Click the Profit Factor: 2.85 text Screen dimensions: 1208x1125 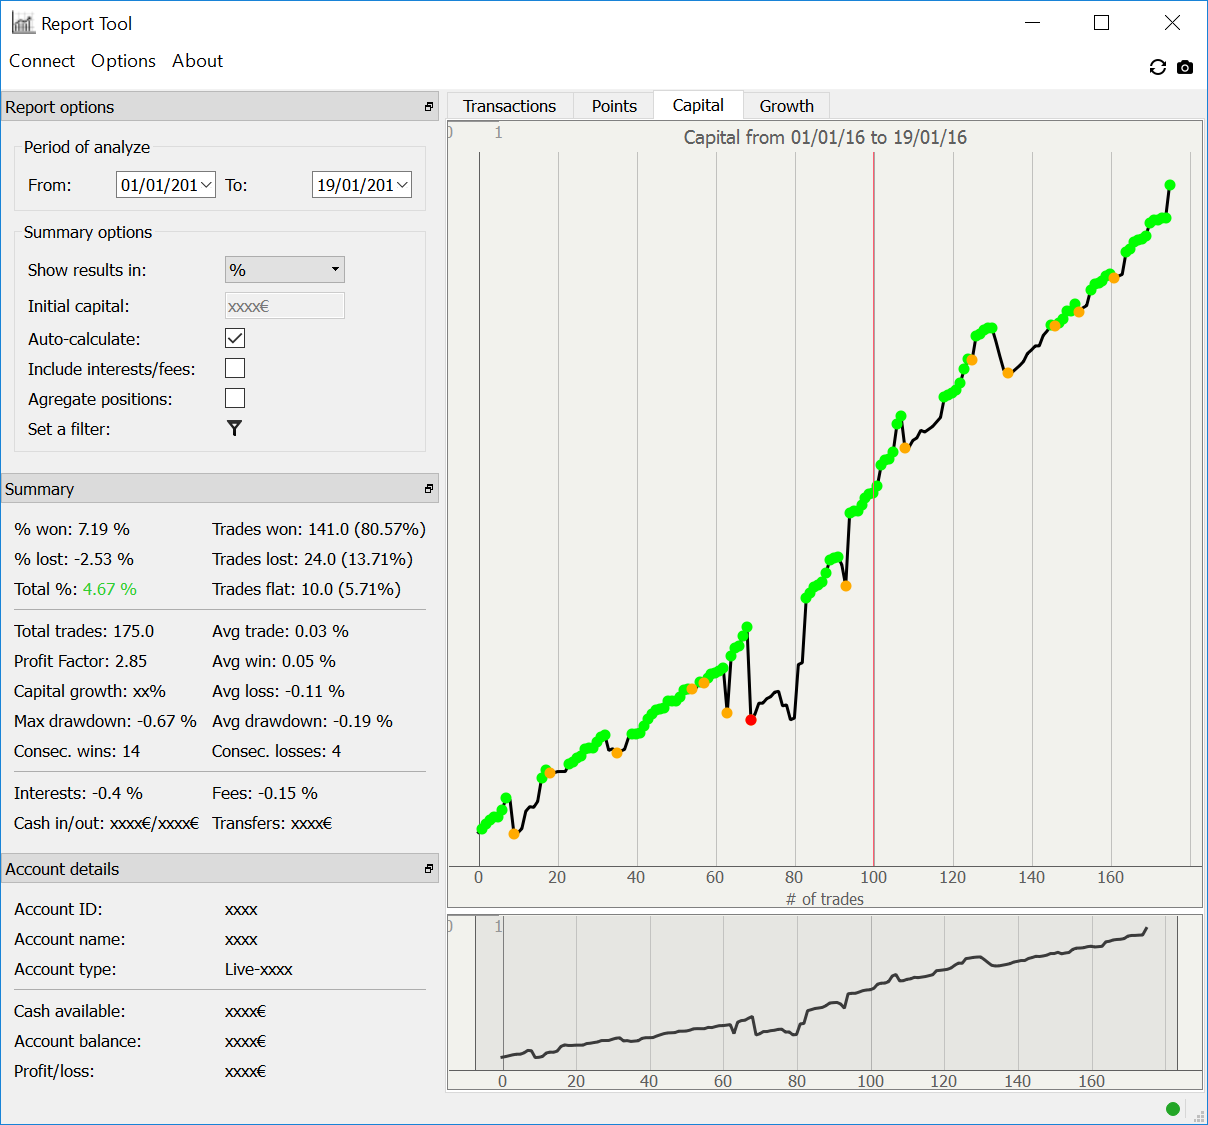(x=80, y=661)
